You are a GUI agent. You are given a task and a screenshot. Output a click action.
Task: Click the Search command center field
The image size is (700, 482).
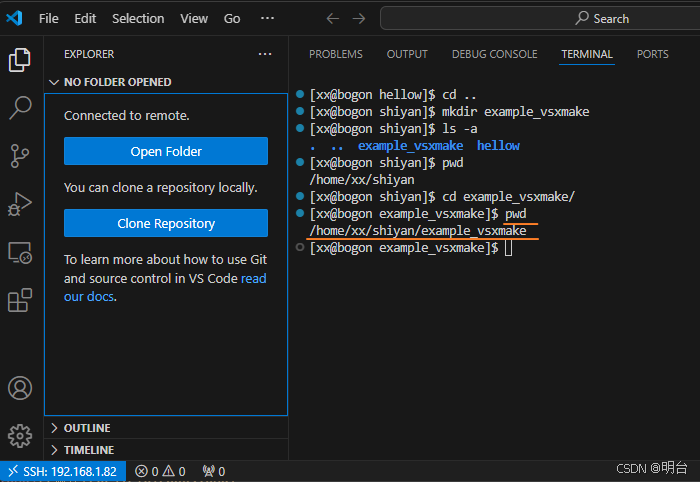(540, 18)
